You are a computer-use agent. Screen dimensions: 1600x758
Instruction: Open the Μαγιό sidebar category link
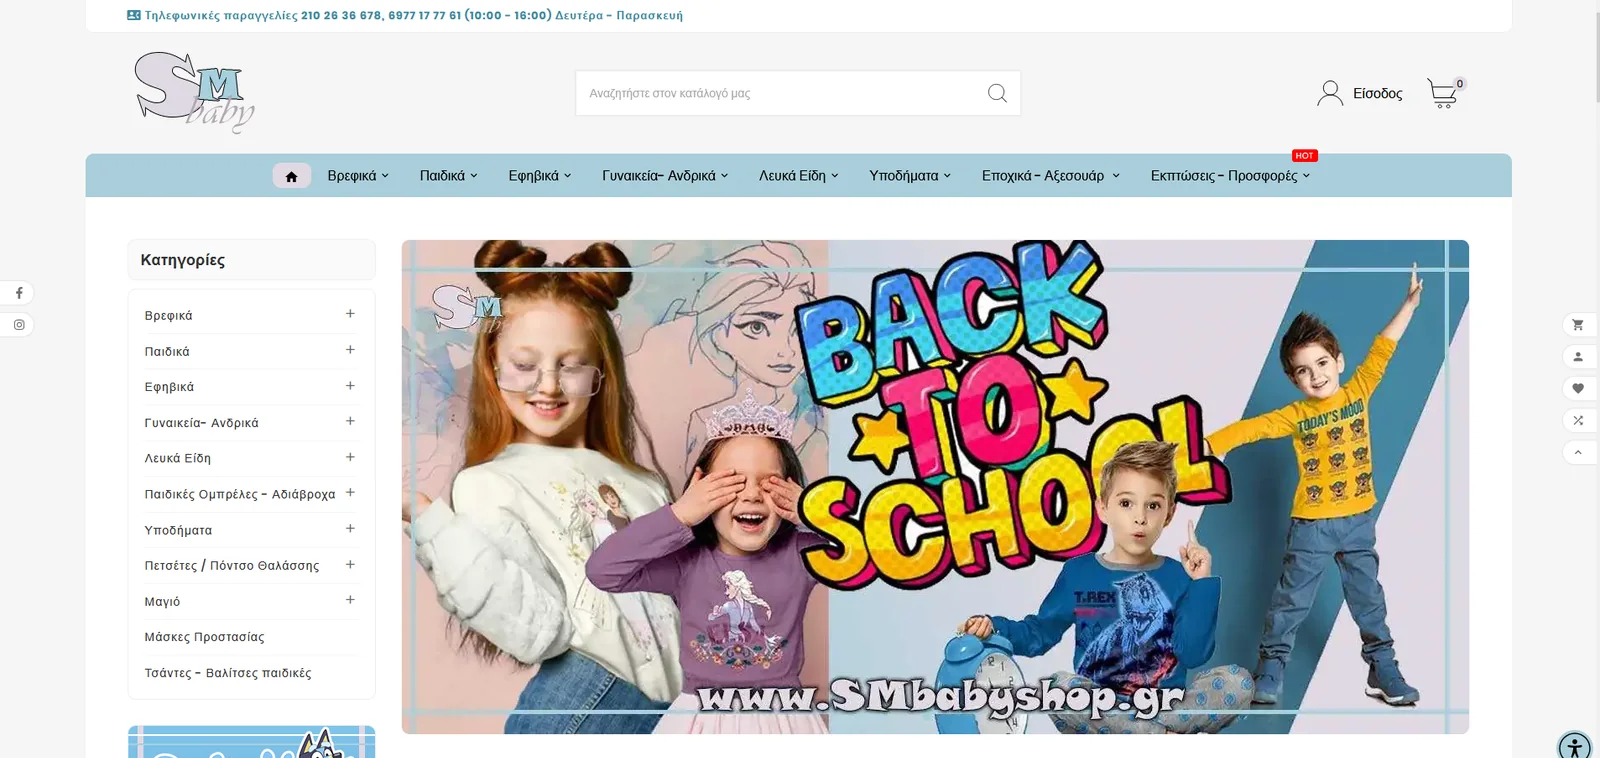162,602
